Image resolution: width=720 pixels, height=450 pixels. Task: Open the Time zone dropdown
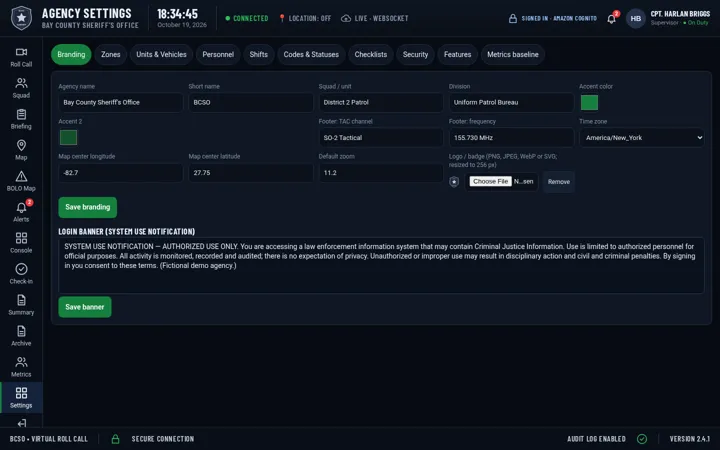pos(641,138)
